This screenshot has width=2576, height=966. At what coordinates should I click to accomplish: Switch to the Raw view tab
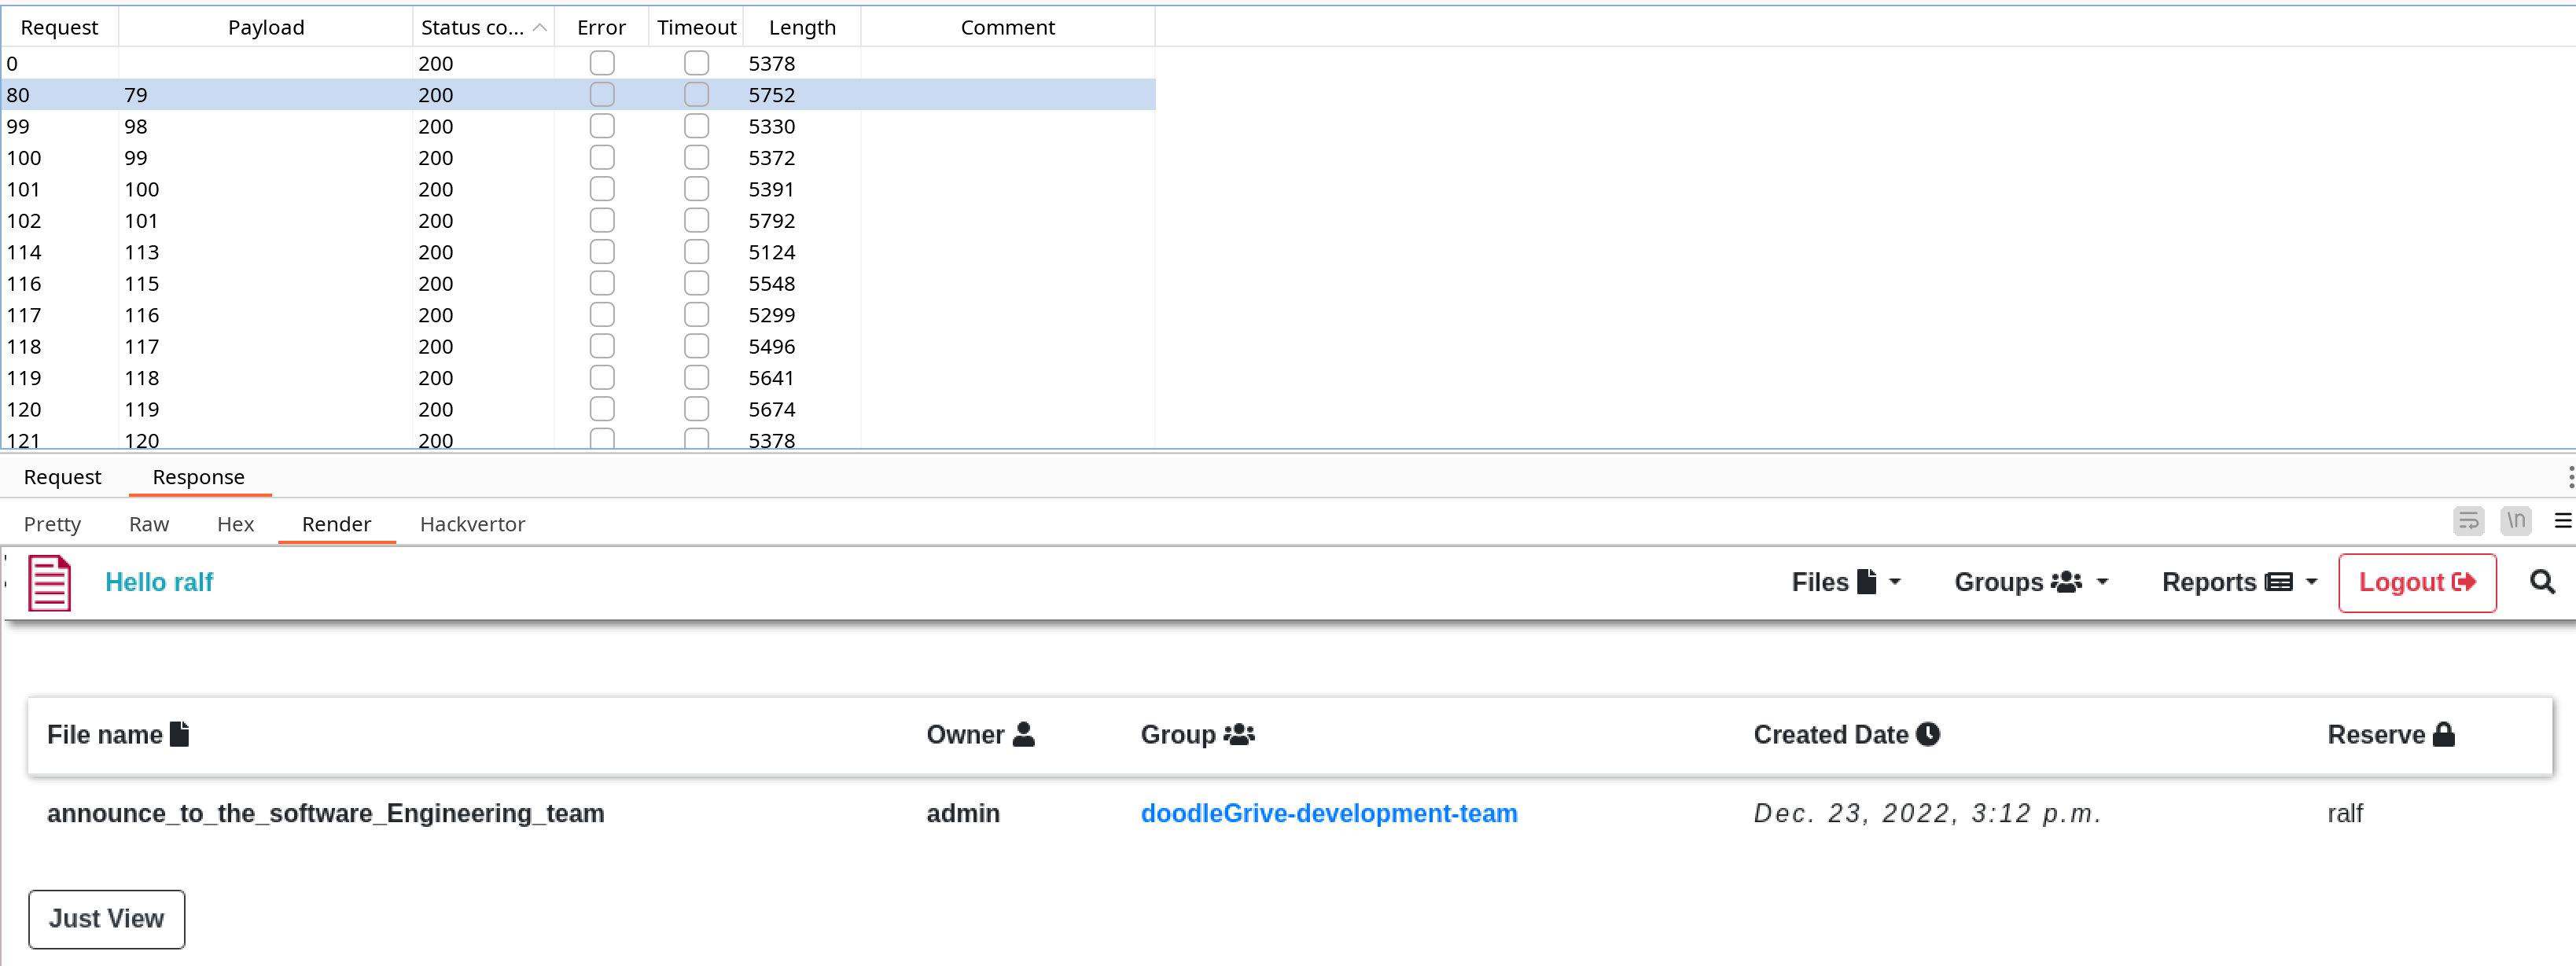click(149, 524)
